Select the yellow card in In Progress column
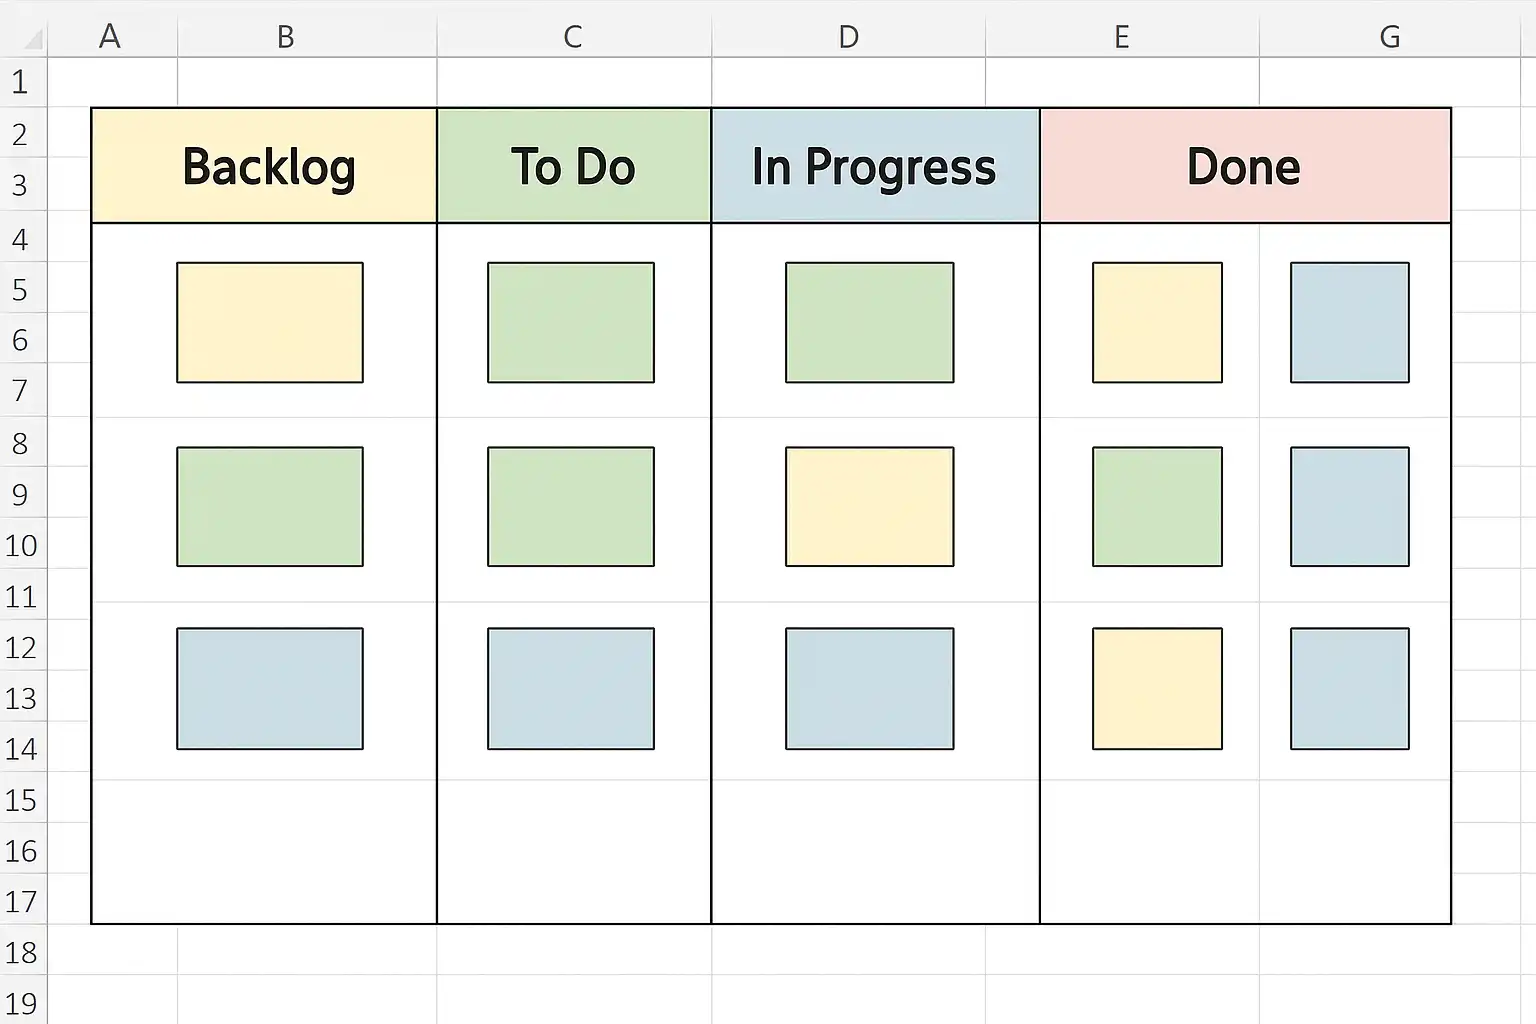 (870, 507)
